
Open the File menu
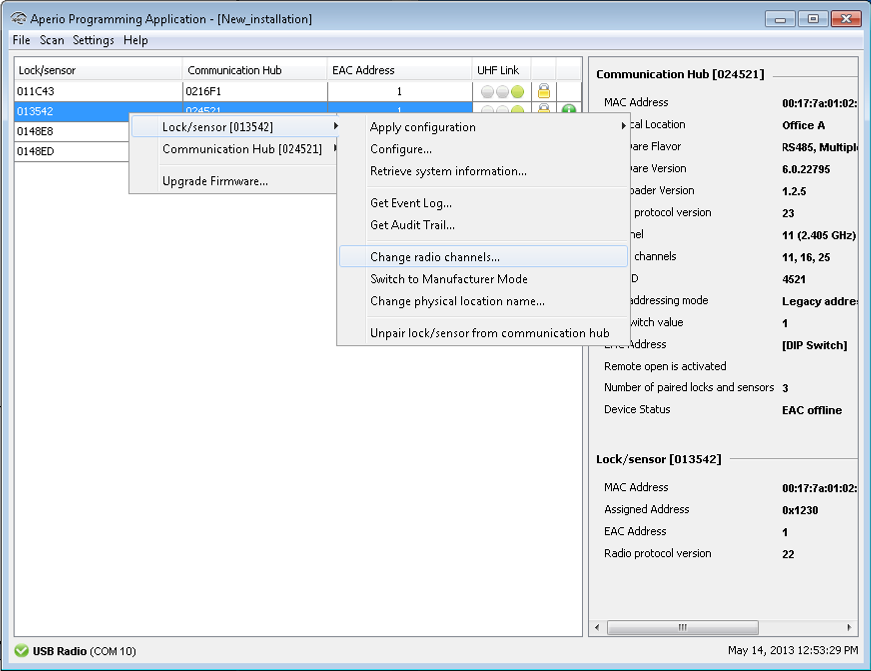(21, 40)
